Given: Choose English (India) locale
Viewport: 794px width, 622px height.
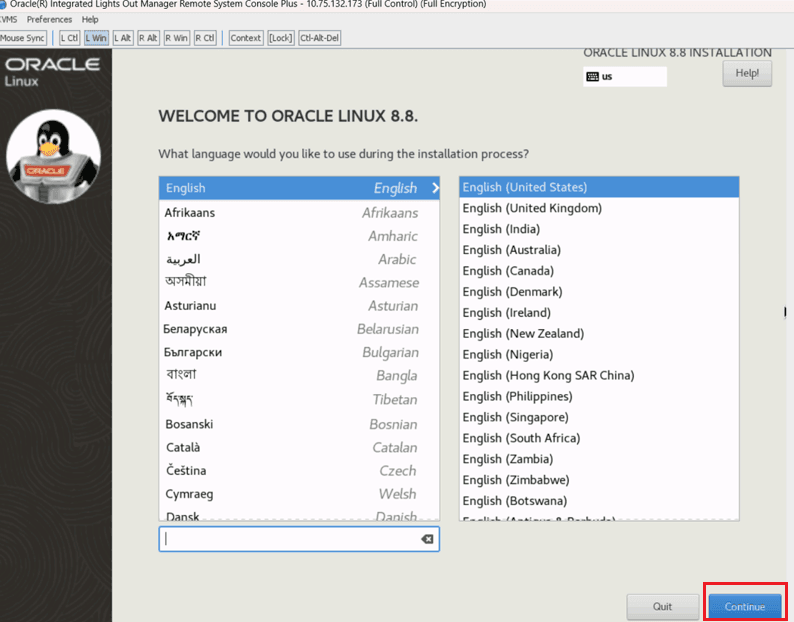Looking at the screenshot, I should tap(599, 229).
